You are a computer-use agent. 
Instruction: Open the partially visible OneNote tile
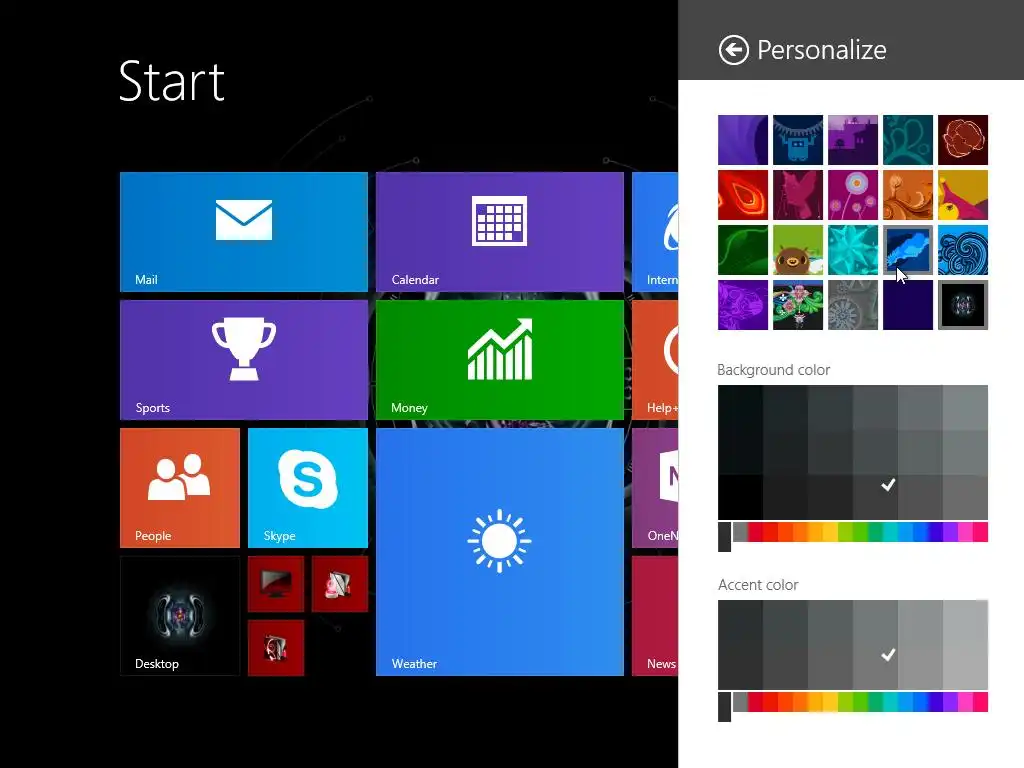tap(655, 488)
